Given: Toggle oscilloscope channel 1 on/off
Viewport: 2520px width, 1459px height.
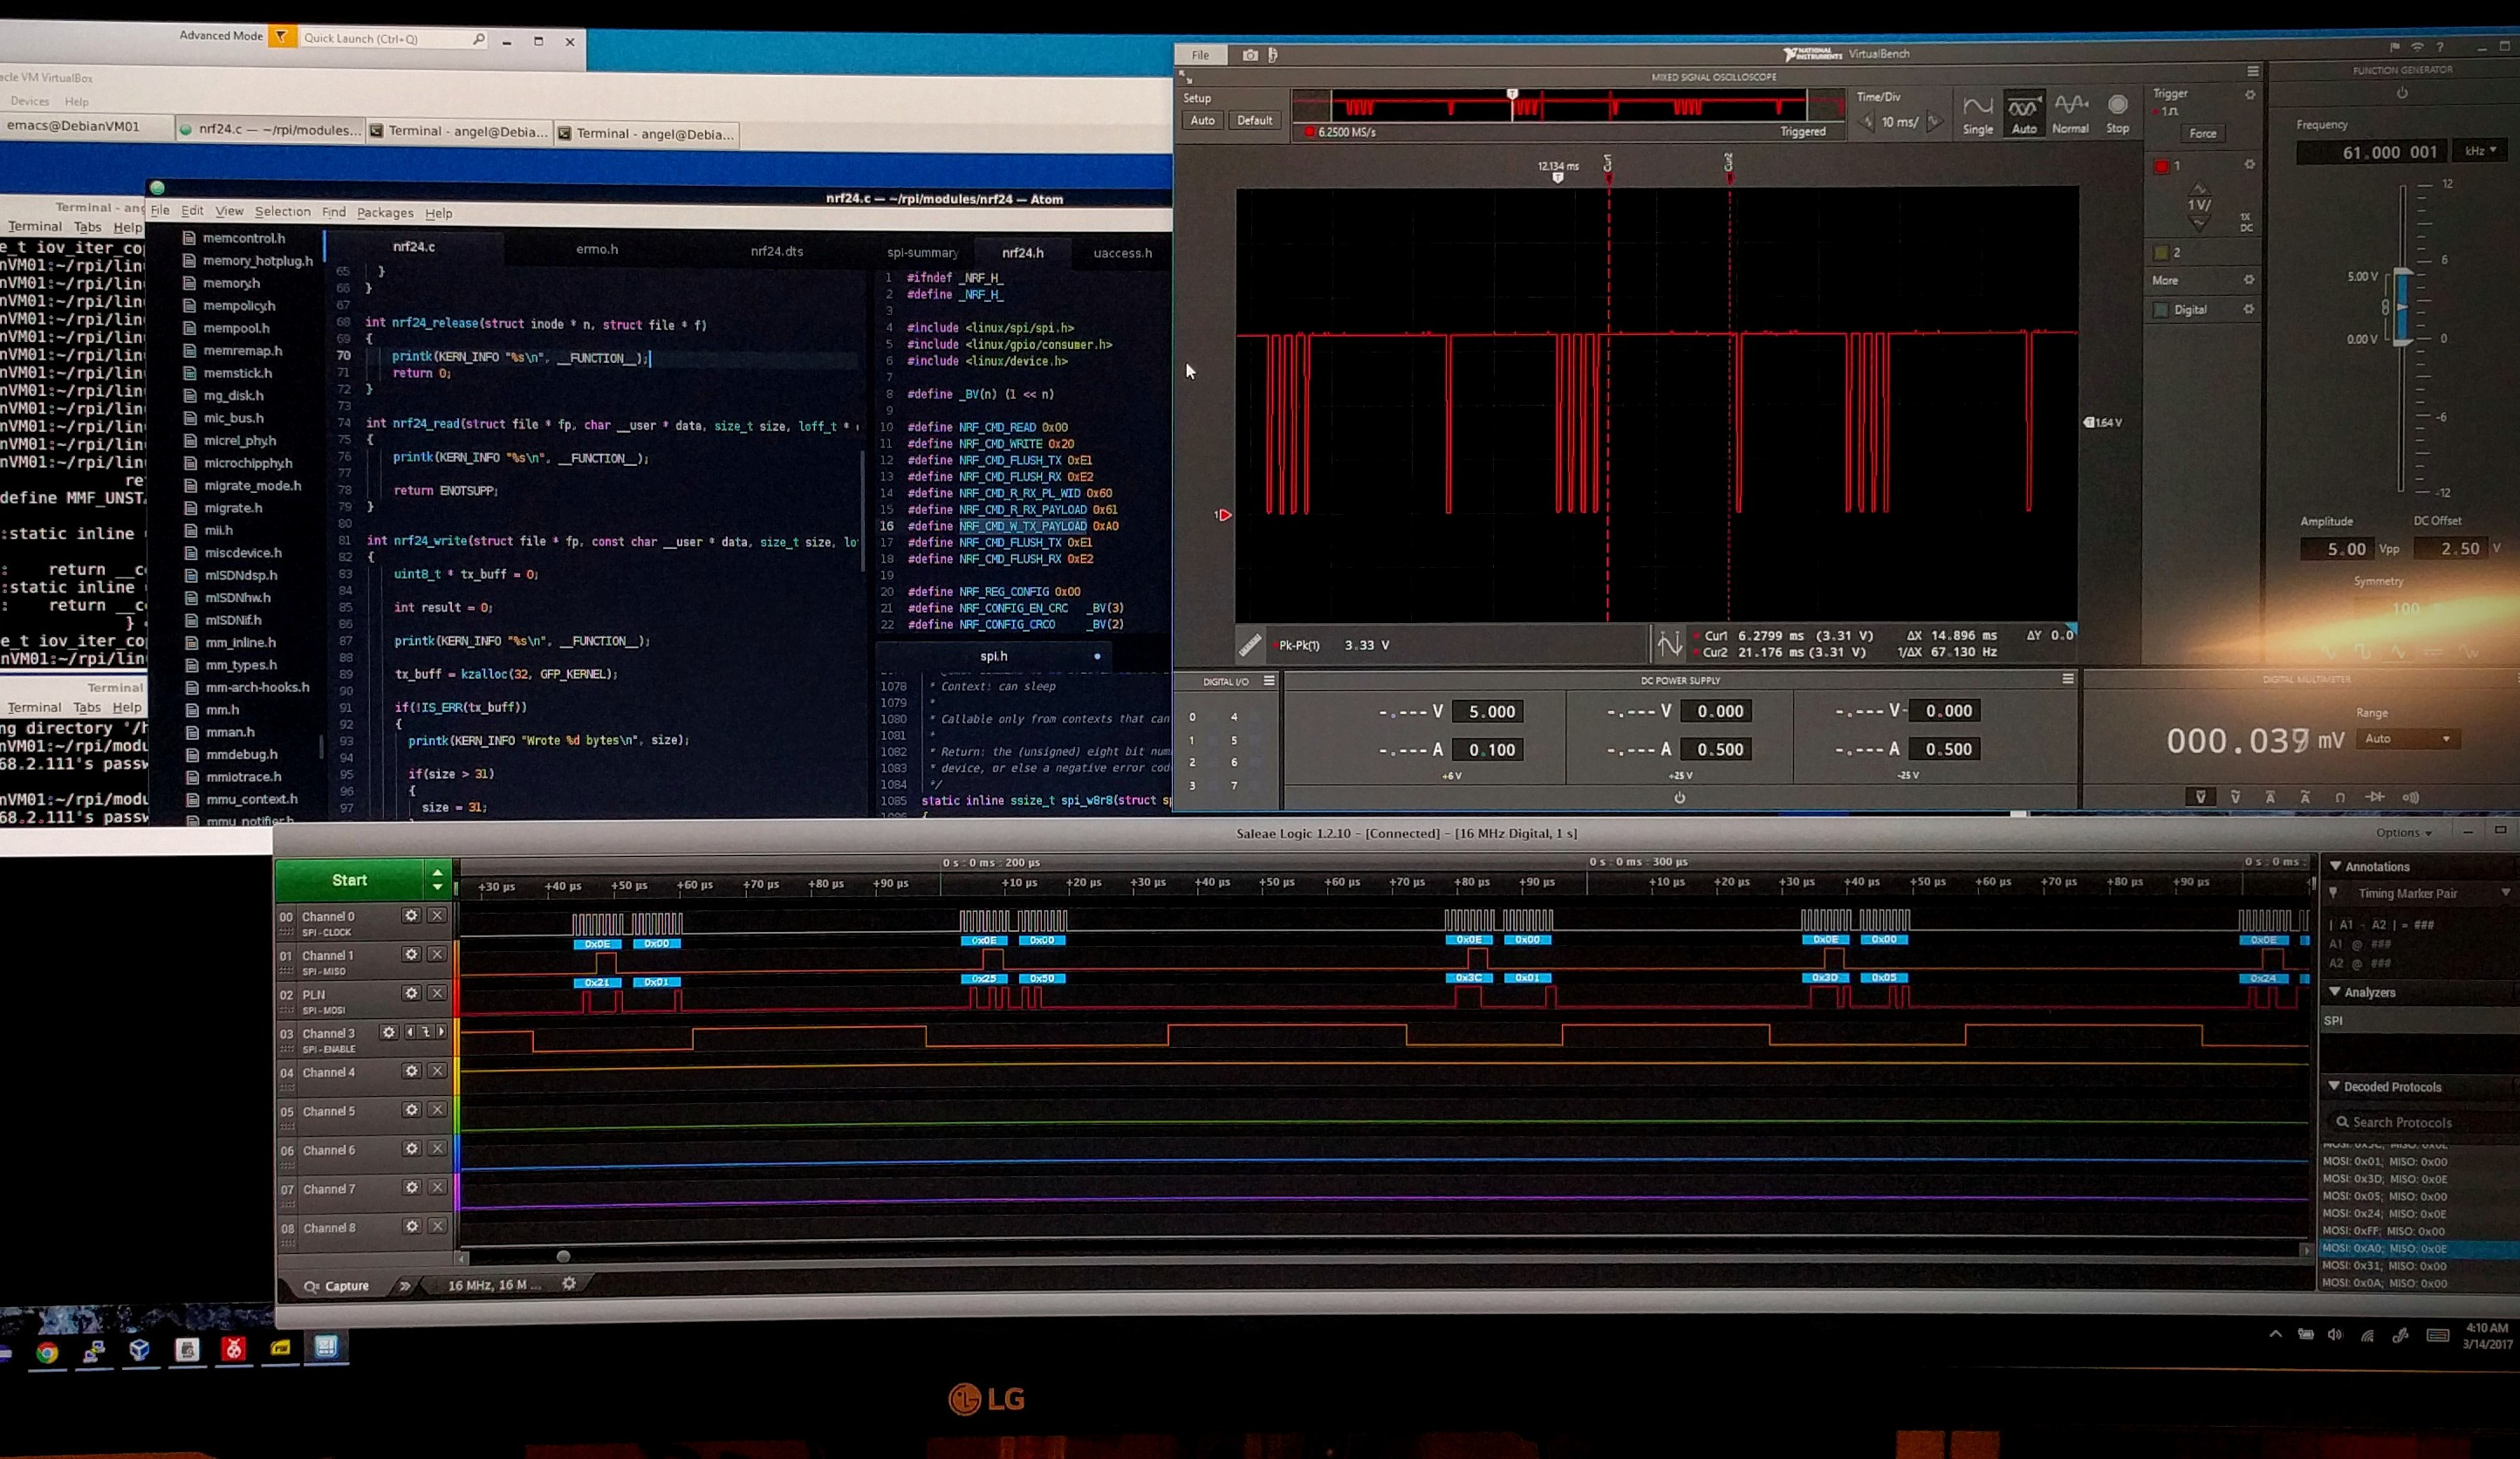Looking at the screenshot, I should tap(2162, 166).
